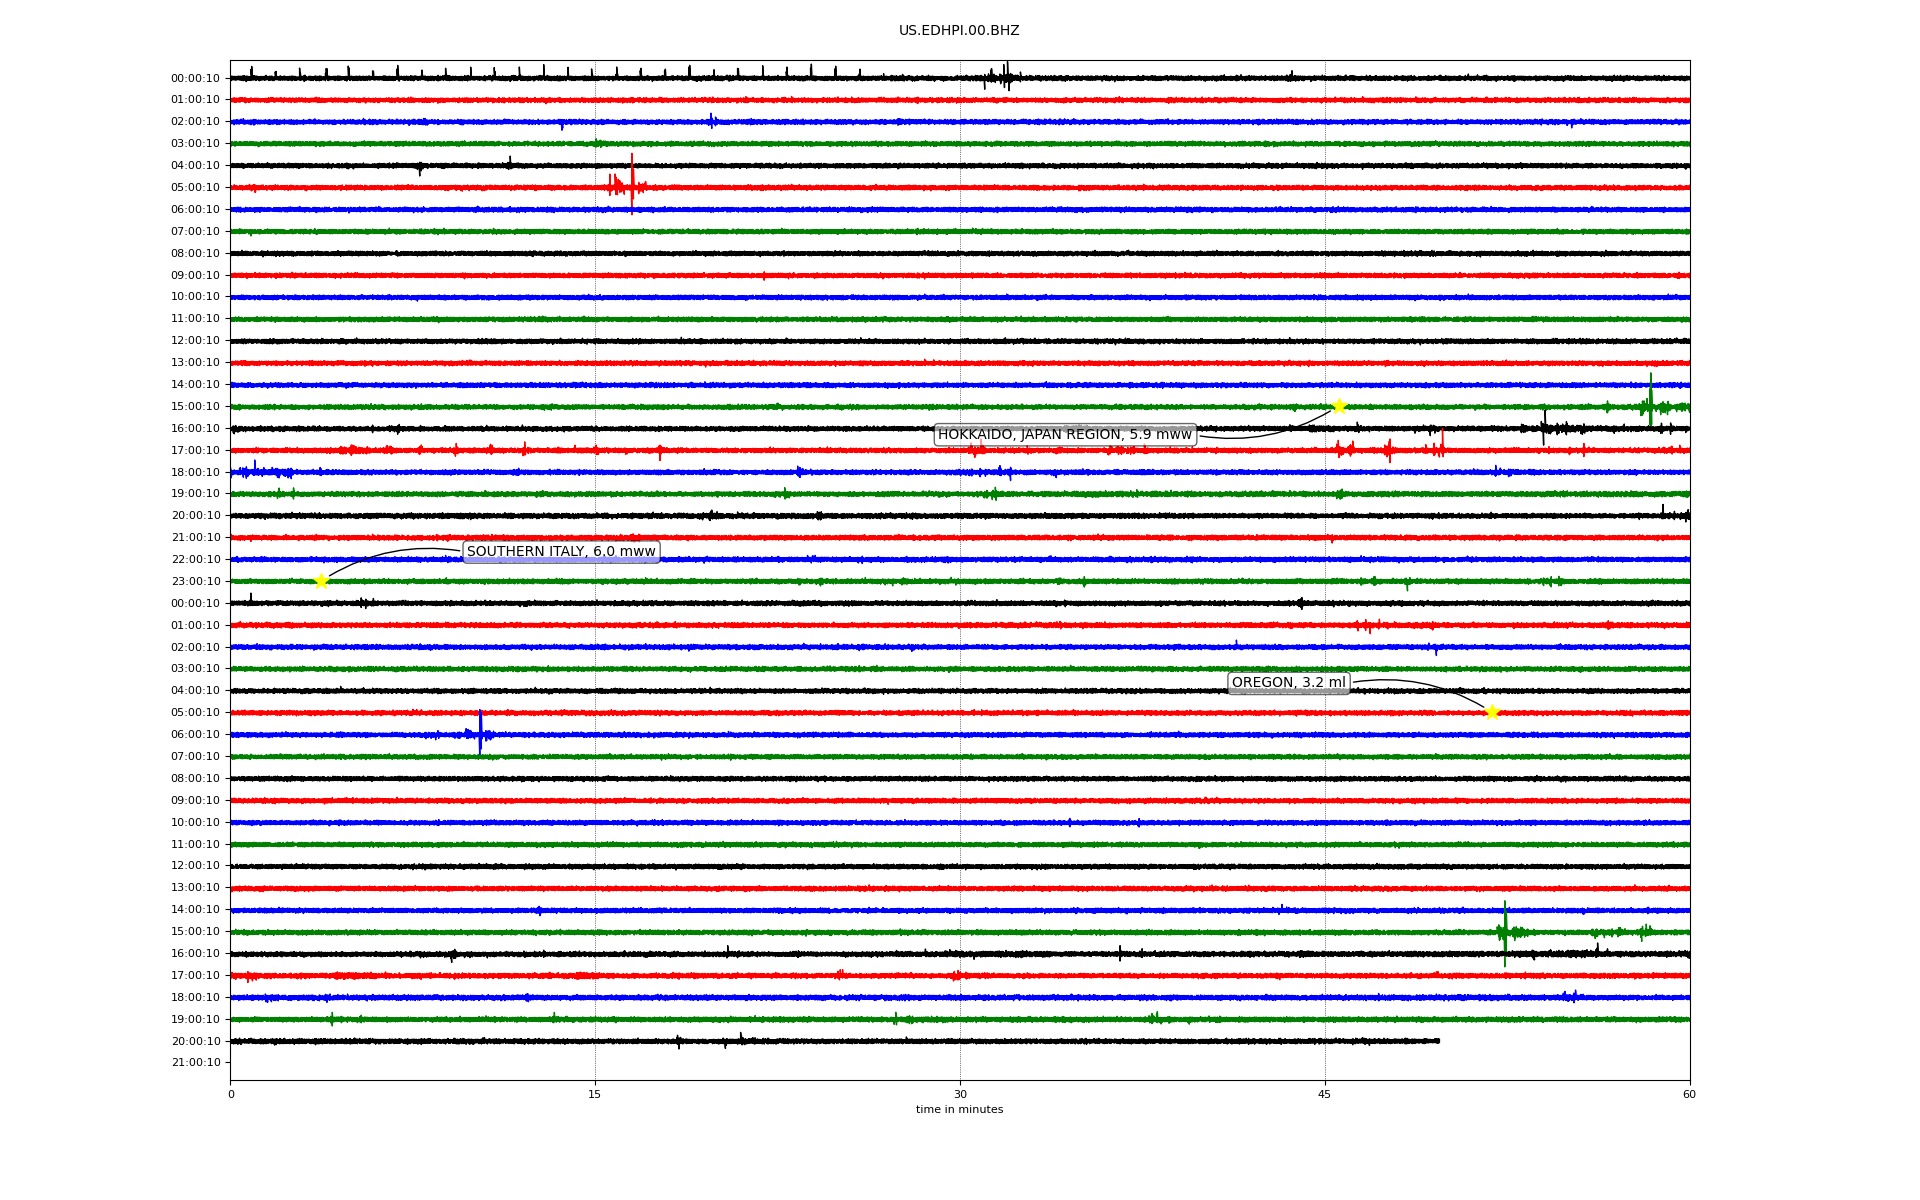Viewport: 1920px width, 1200px height.
Task: Click the SOUTHERN ITALY 6.0 mww label
Action: point(561,551)
